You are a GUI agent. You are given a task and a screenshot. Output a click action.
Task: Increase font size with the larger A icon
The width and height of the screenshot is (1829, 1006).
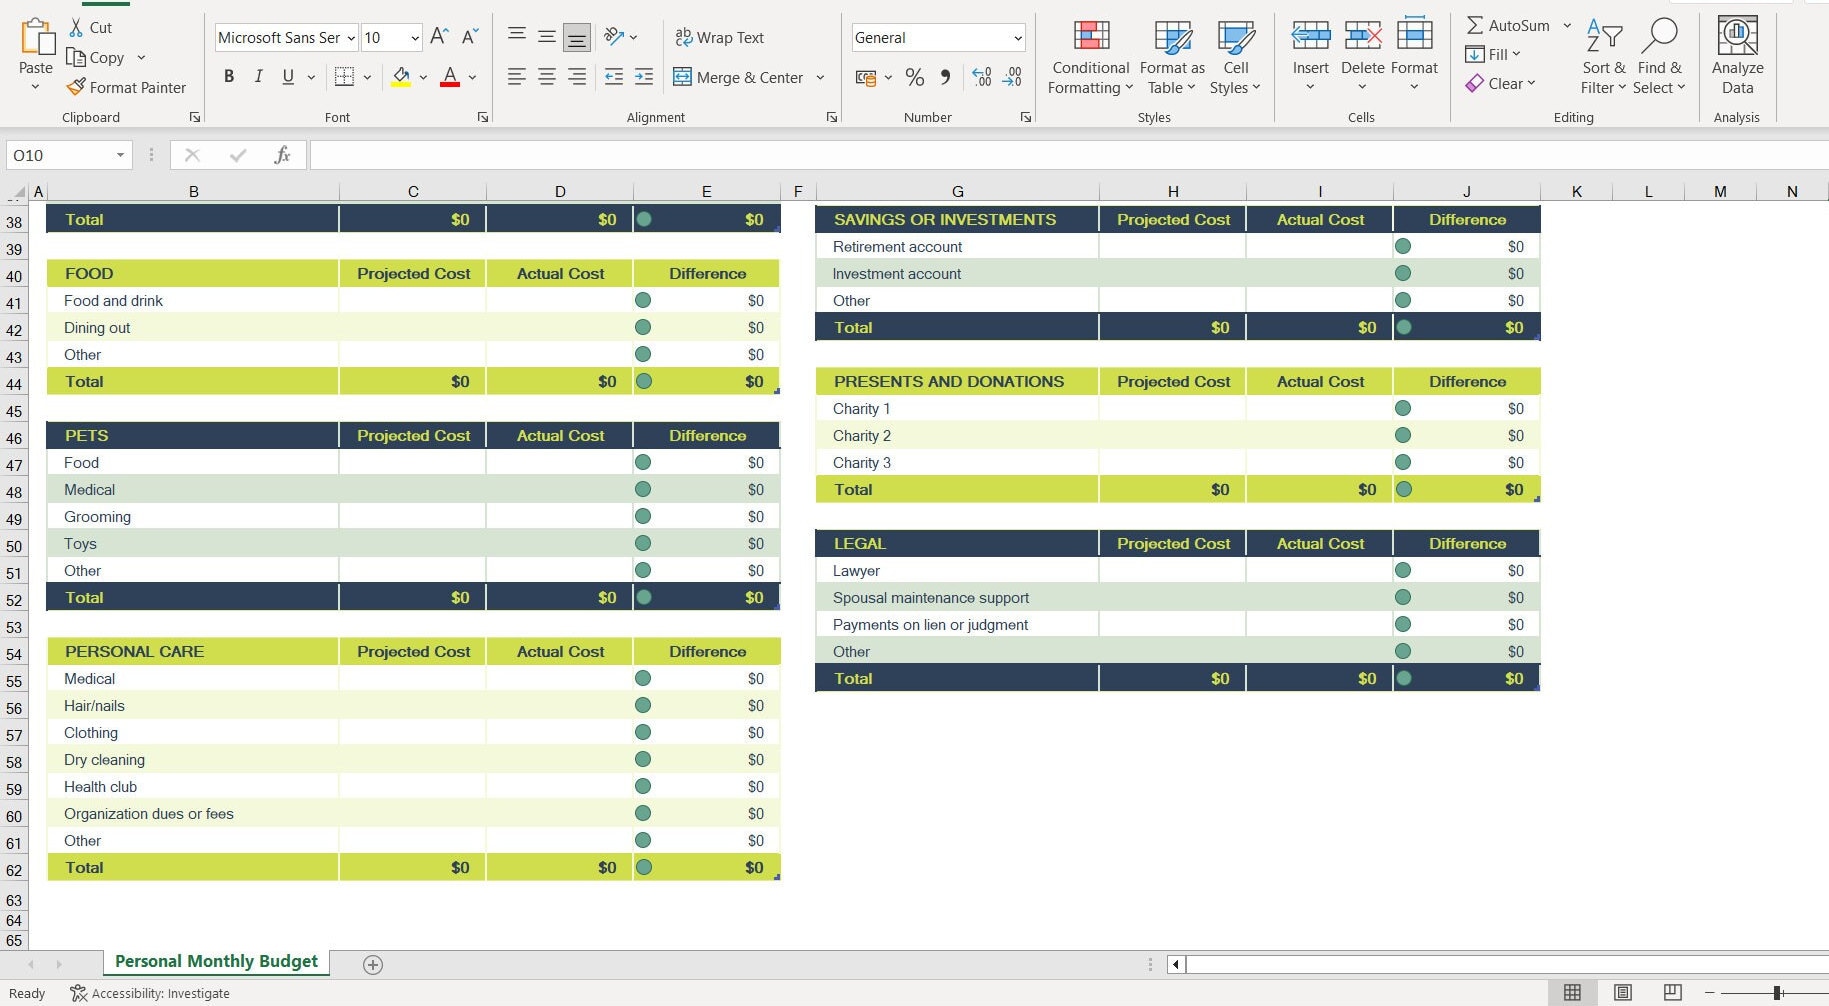pos(439,37)
